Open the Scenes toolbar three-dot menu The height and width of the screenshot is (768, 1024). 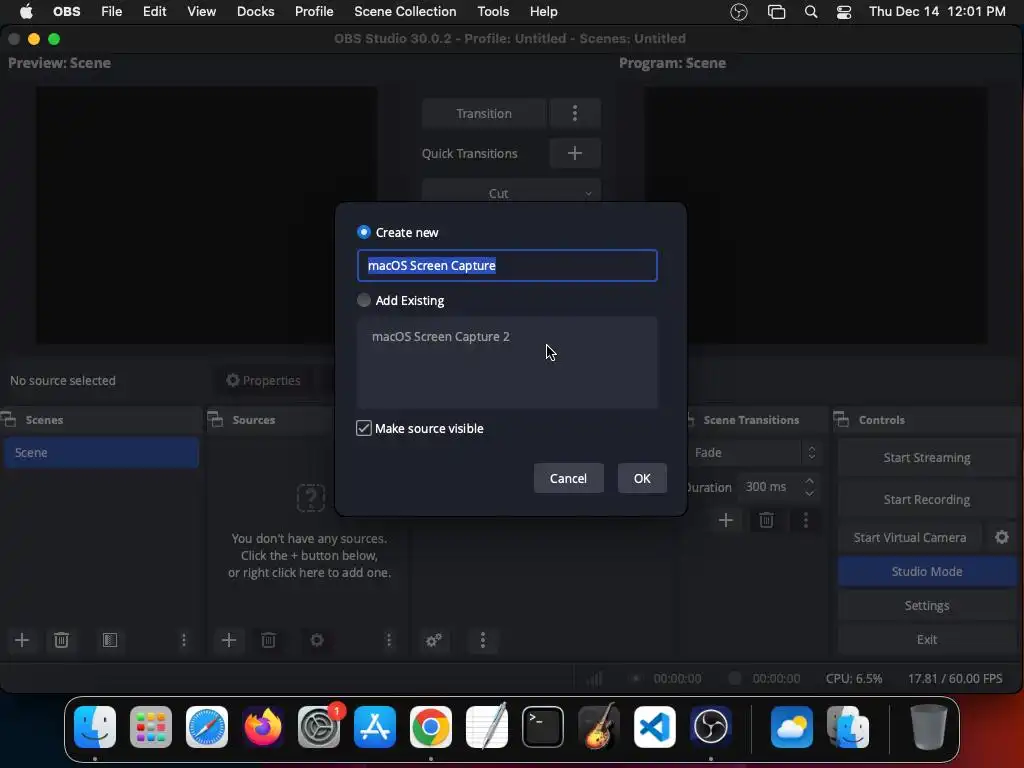(x=184, y=640)
